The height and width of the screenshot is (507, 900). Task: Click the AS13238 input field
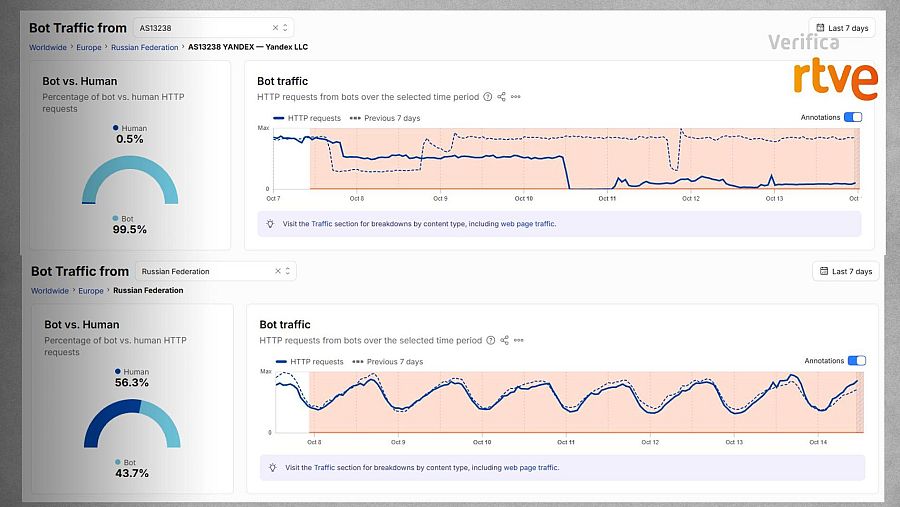214,28
